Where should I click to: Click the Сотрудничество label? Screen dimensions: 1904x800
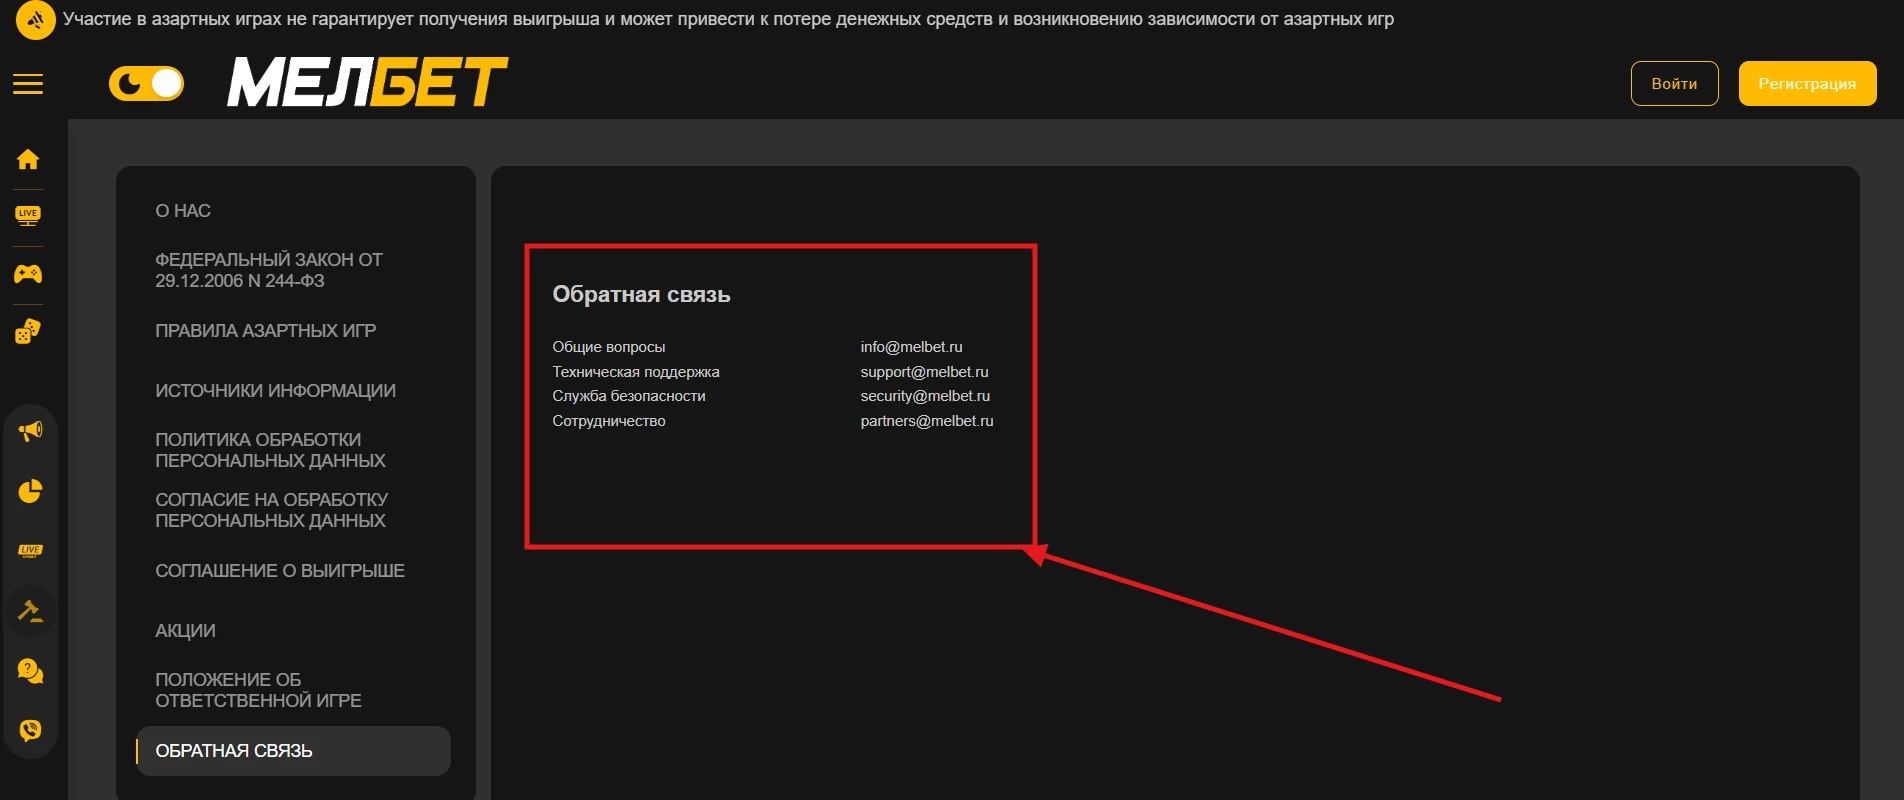[x=608, y=421]
